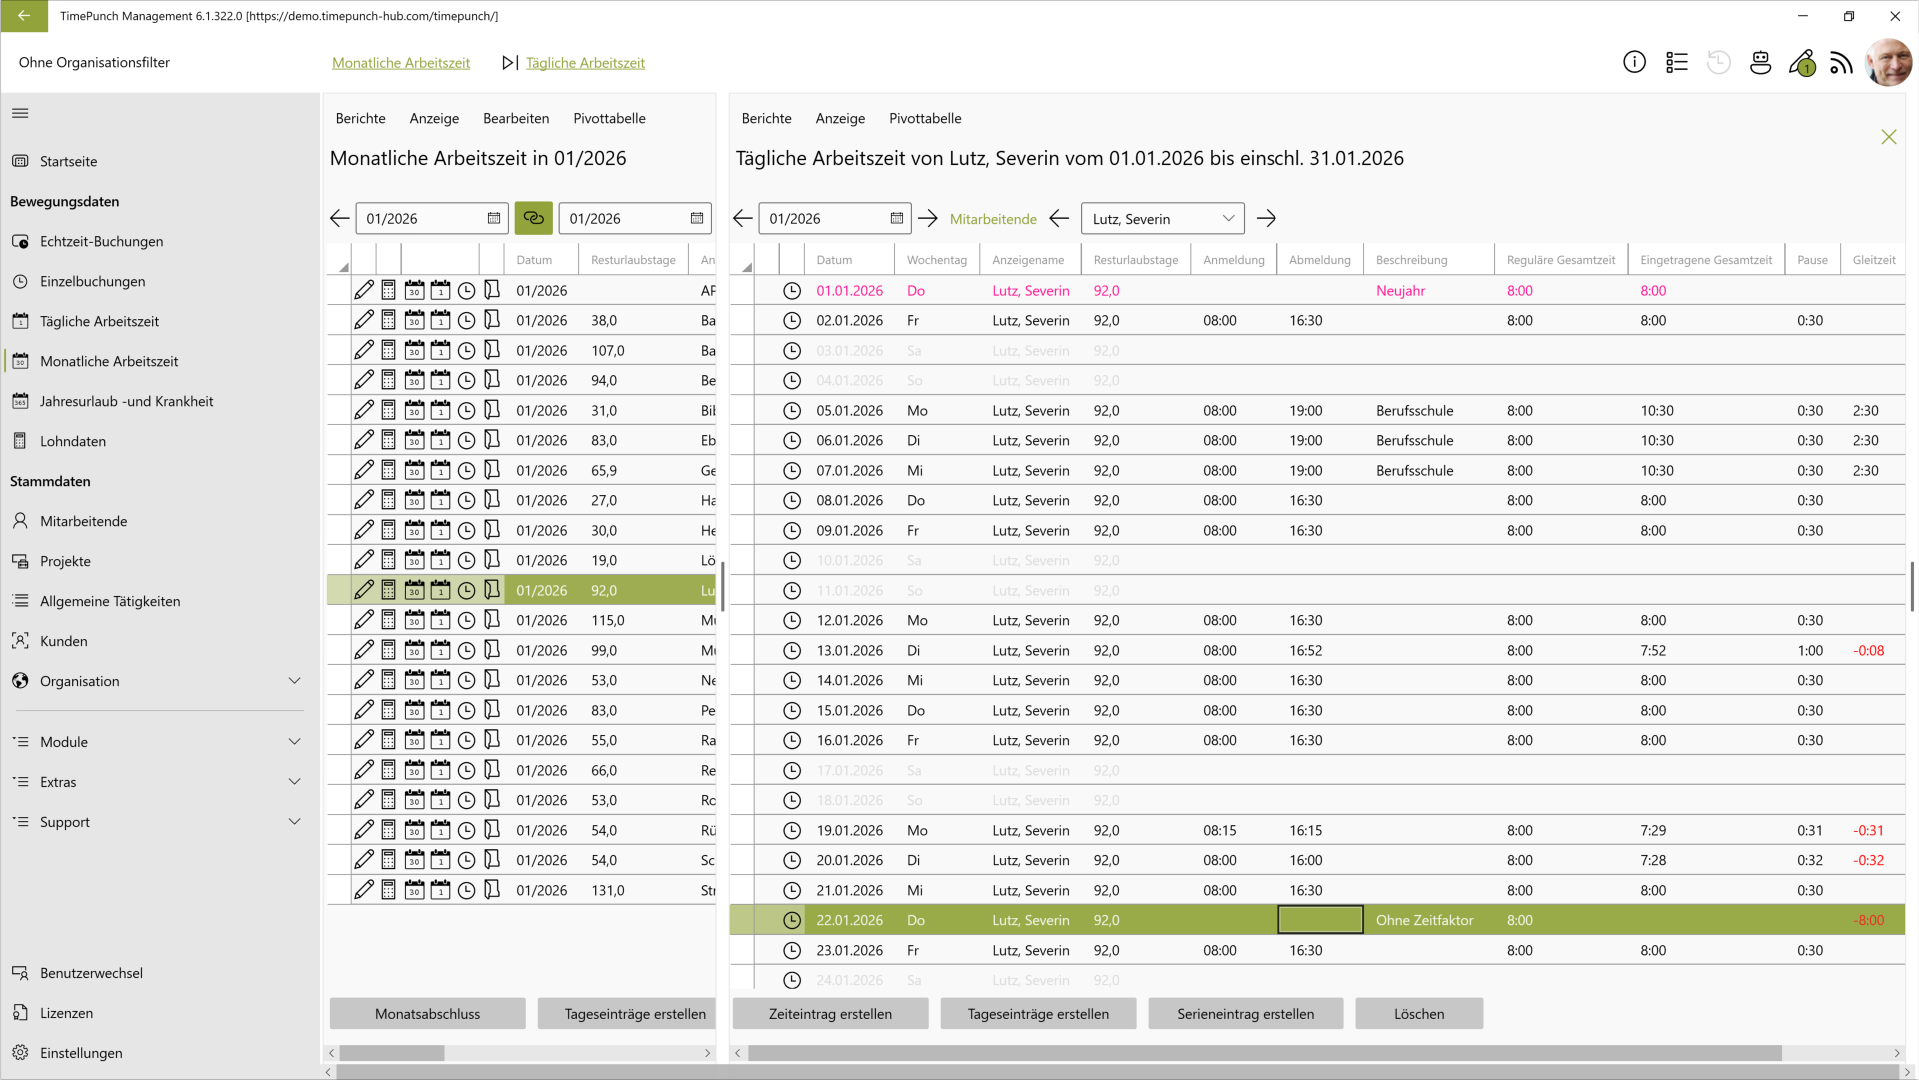Click pencil edit icon in highlighted 92,0 row
The height and width of the screenshot is (1080, 1919).
tap(364, 590)
